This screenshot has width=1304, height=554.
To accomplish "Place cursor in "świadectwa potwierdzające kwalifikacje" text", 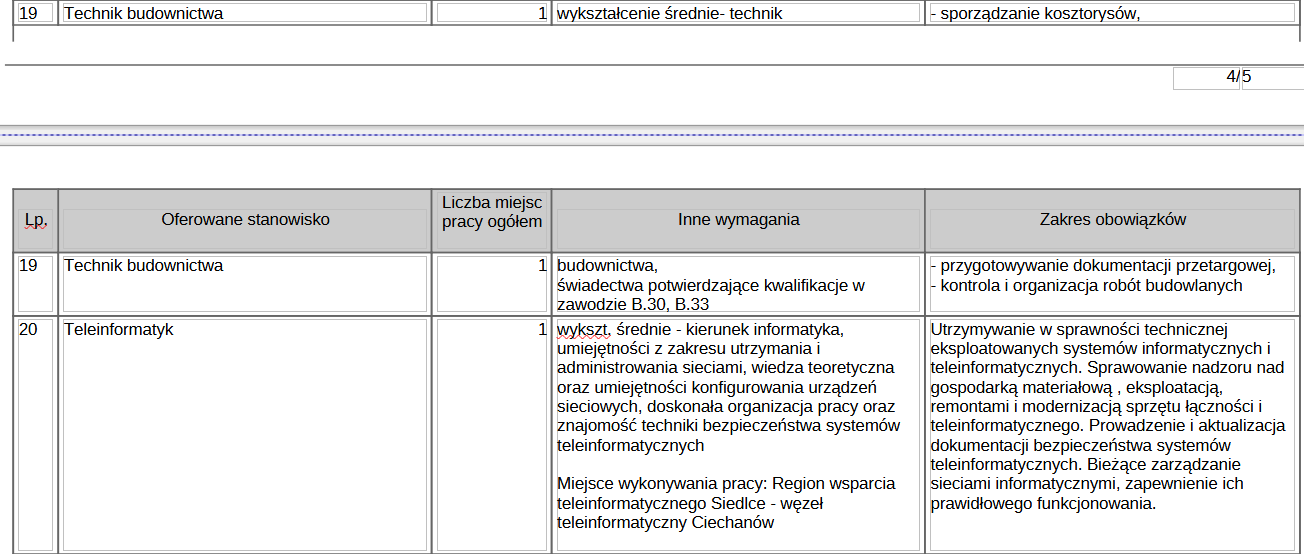I will (x=710, y=285).
